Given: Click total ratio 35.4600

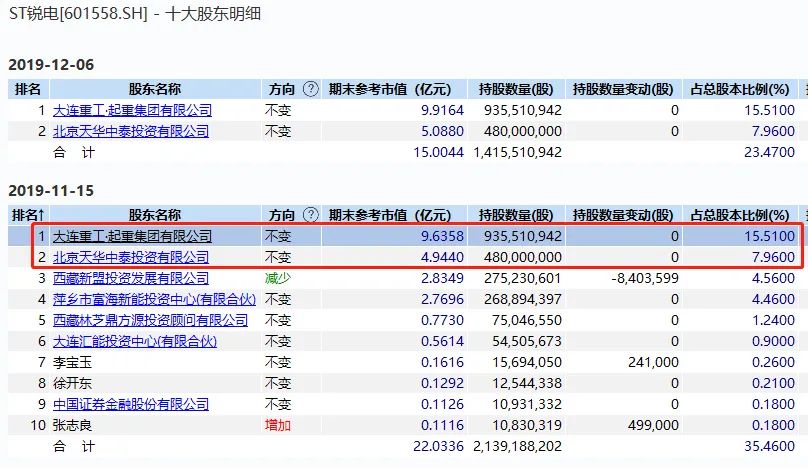Looking at the screenshot, I should [x=769, y=446].
